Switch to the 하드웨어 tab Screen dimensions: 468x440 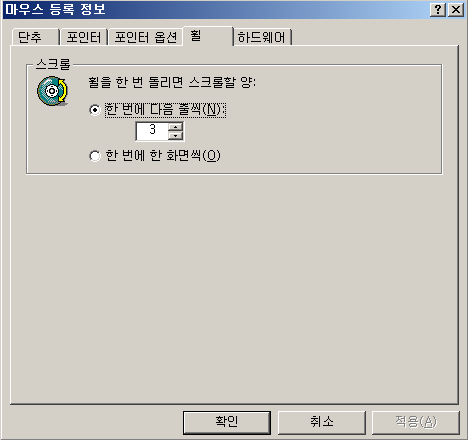coord(262,37)
